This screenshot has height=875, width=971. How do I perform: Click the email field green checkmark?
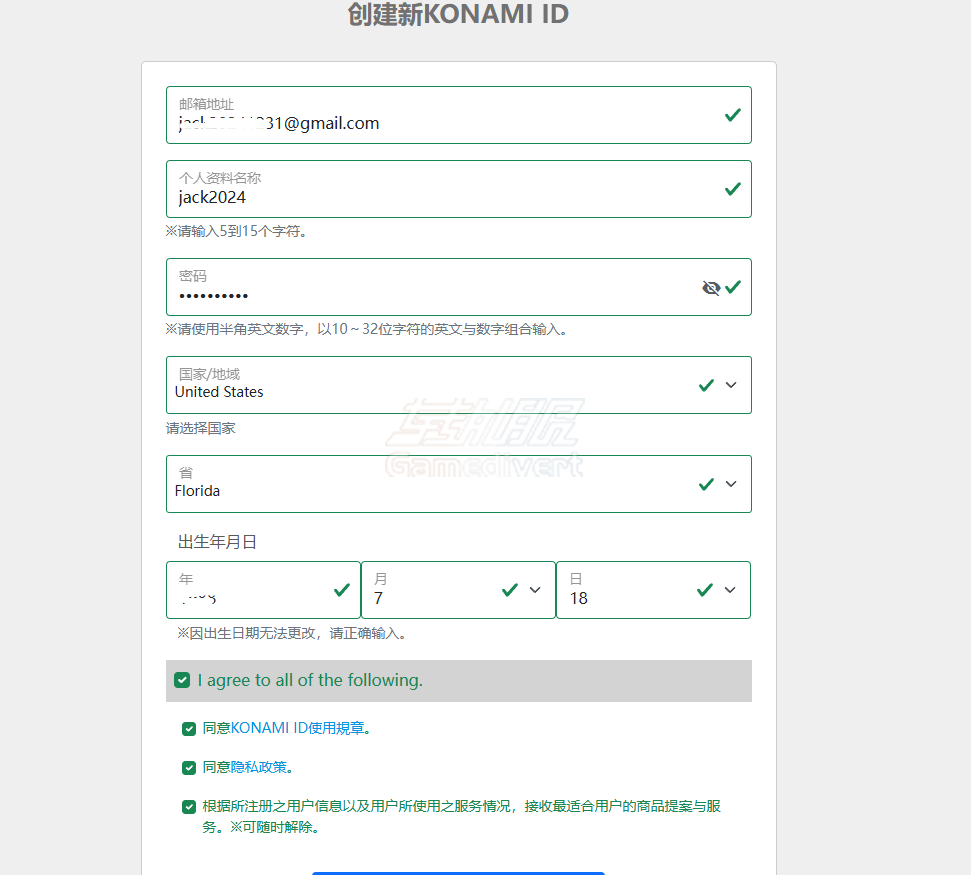[x=733, y=115]
